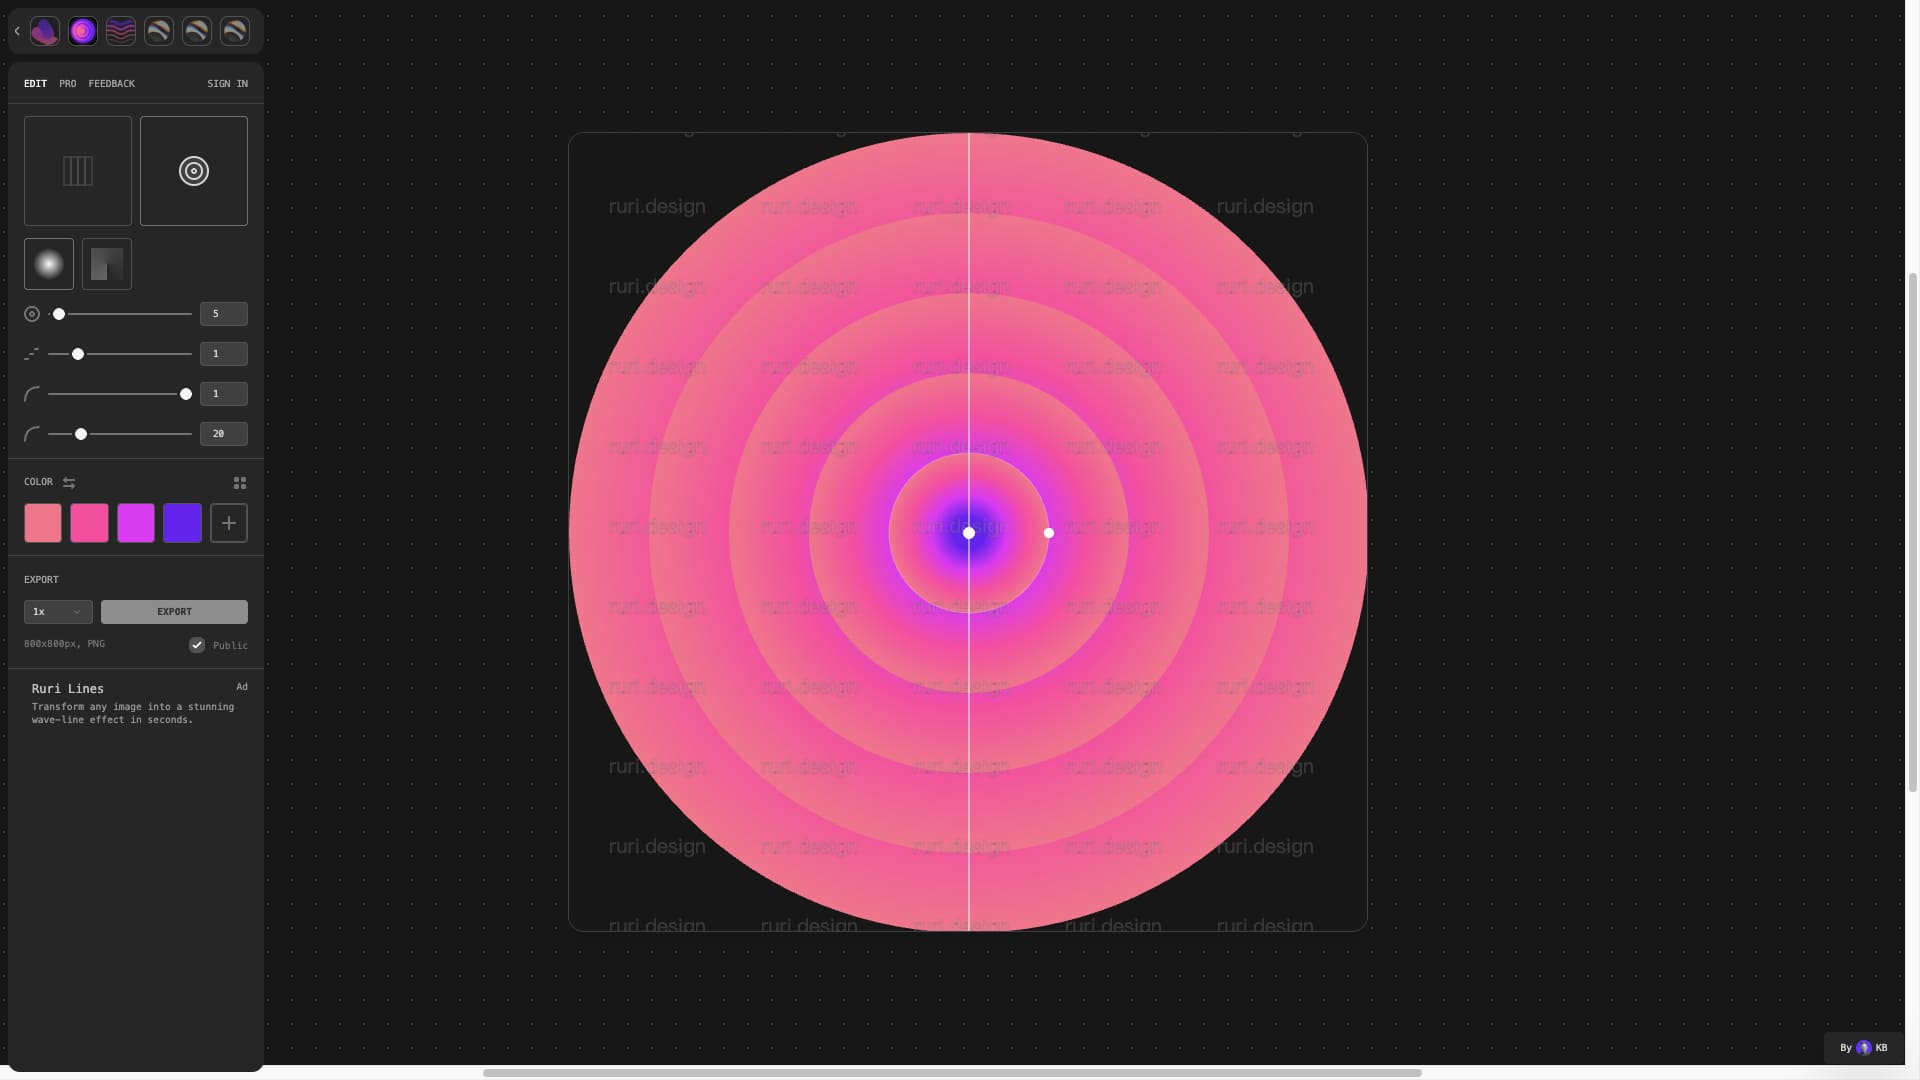This screenshot has height=1080, width=1920.
Task: Select the concentric circles pattern mode
Action: (194, 171)
